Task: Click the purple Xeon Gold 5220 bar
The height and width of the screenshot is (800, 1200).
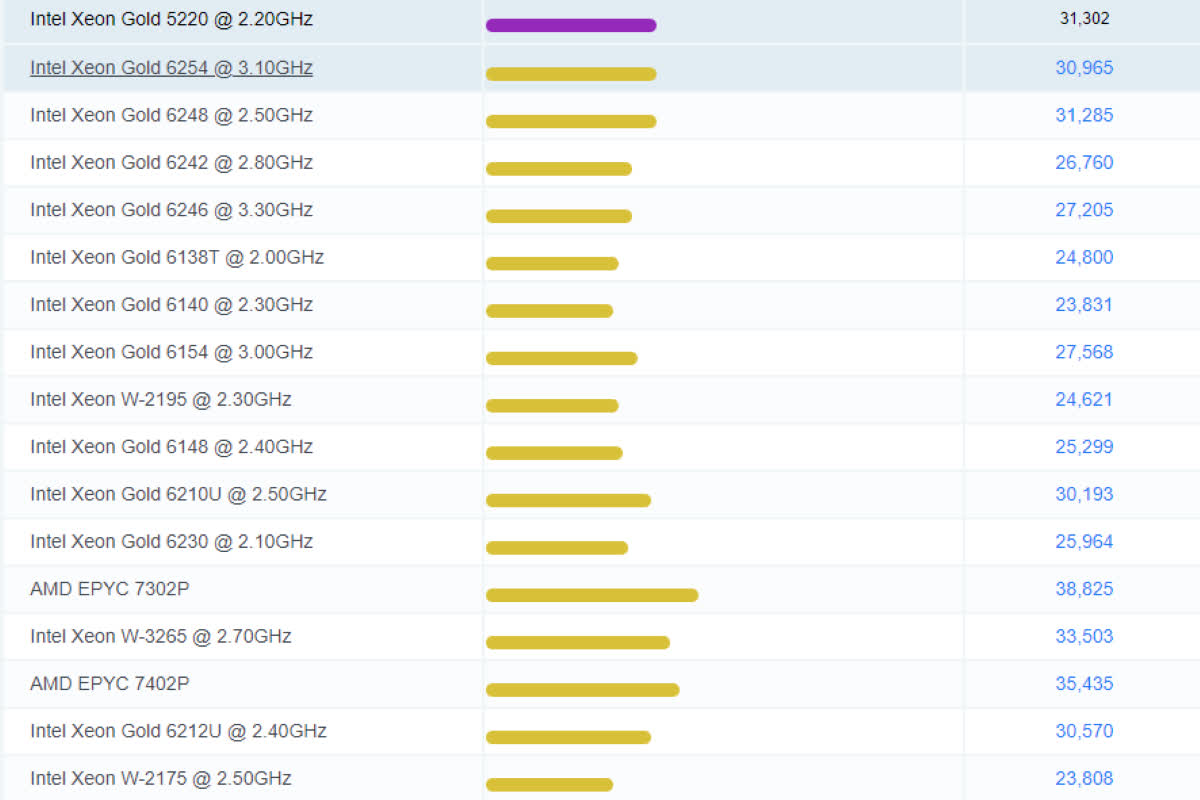Action: [571, 25]
